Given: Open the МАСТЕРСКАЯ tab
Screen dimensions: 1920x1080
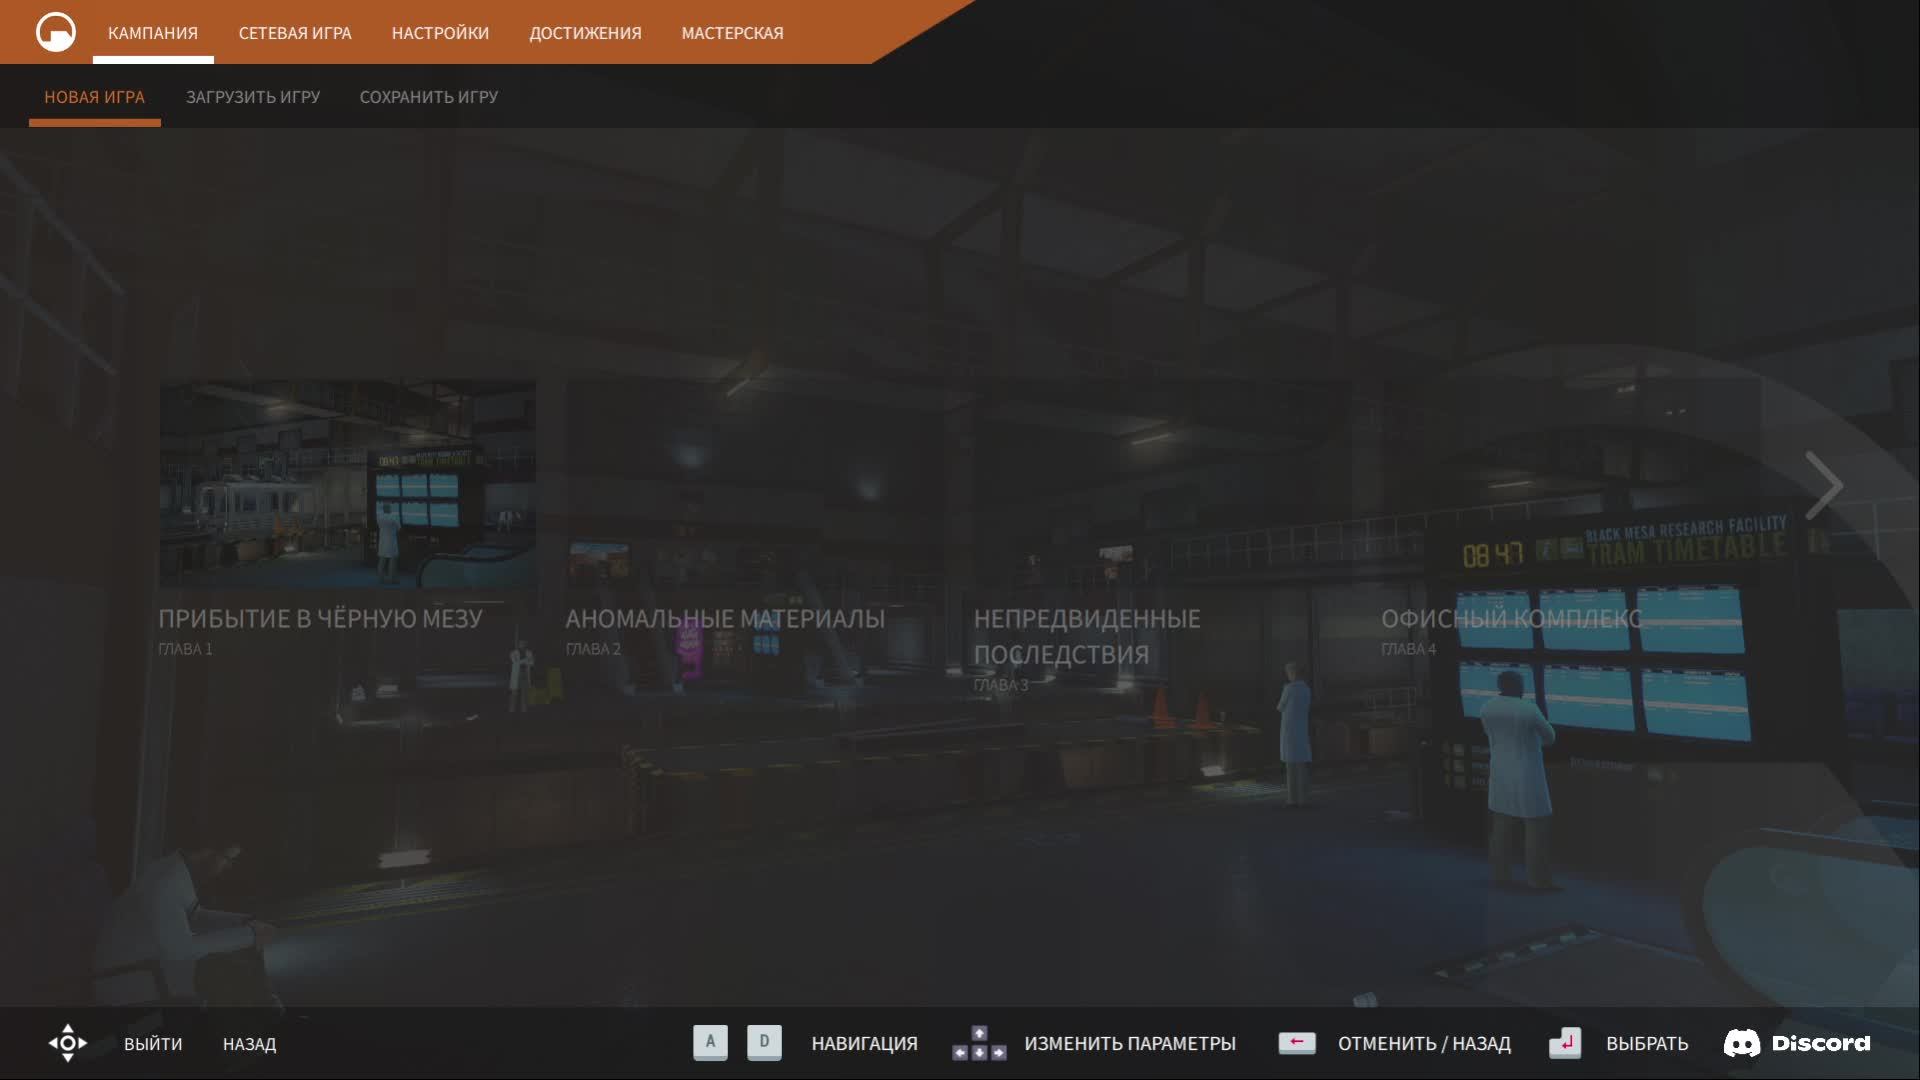Looking at the screenshot, I should [733, 33].
